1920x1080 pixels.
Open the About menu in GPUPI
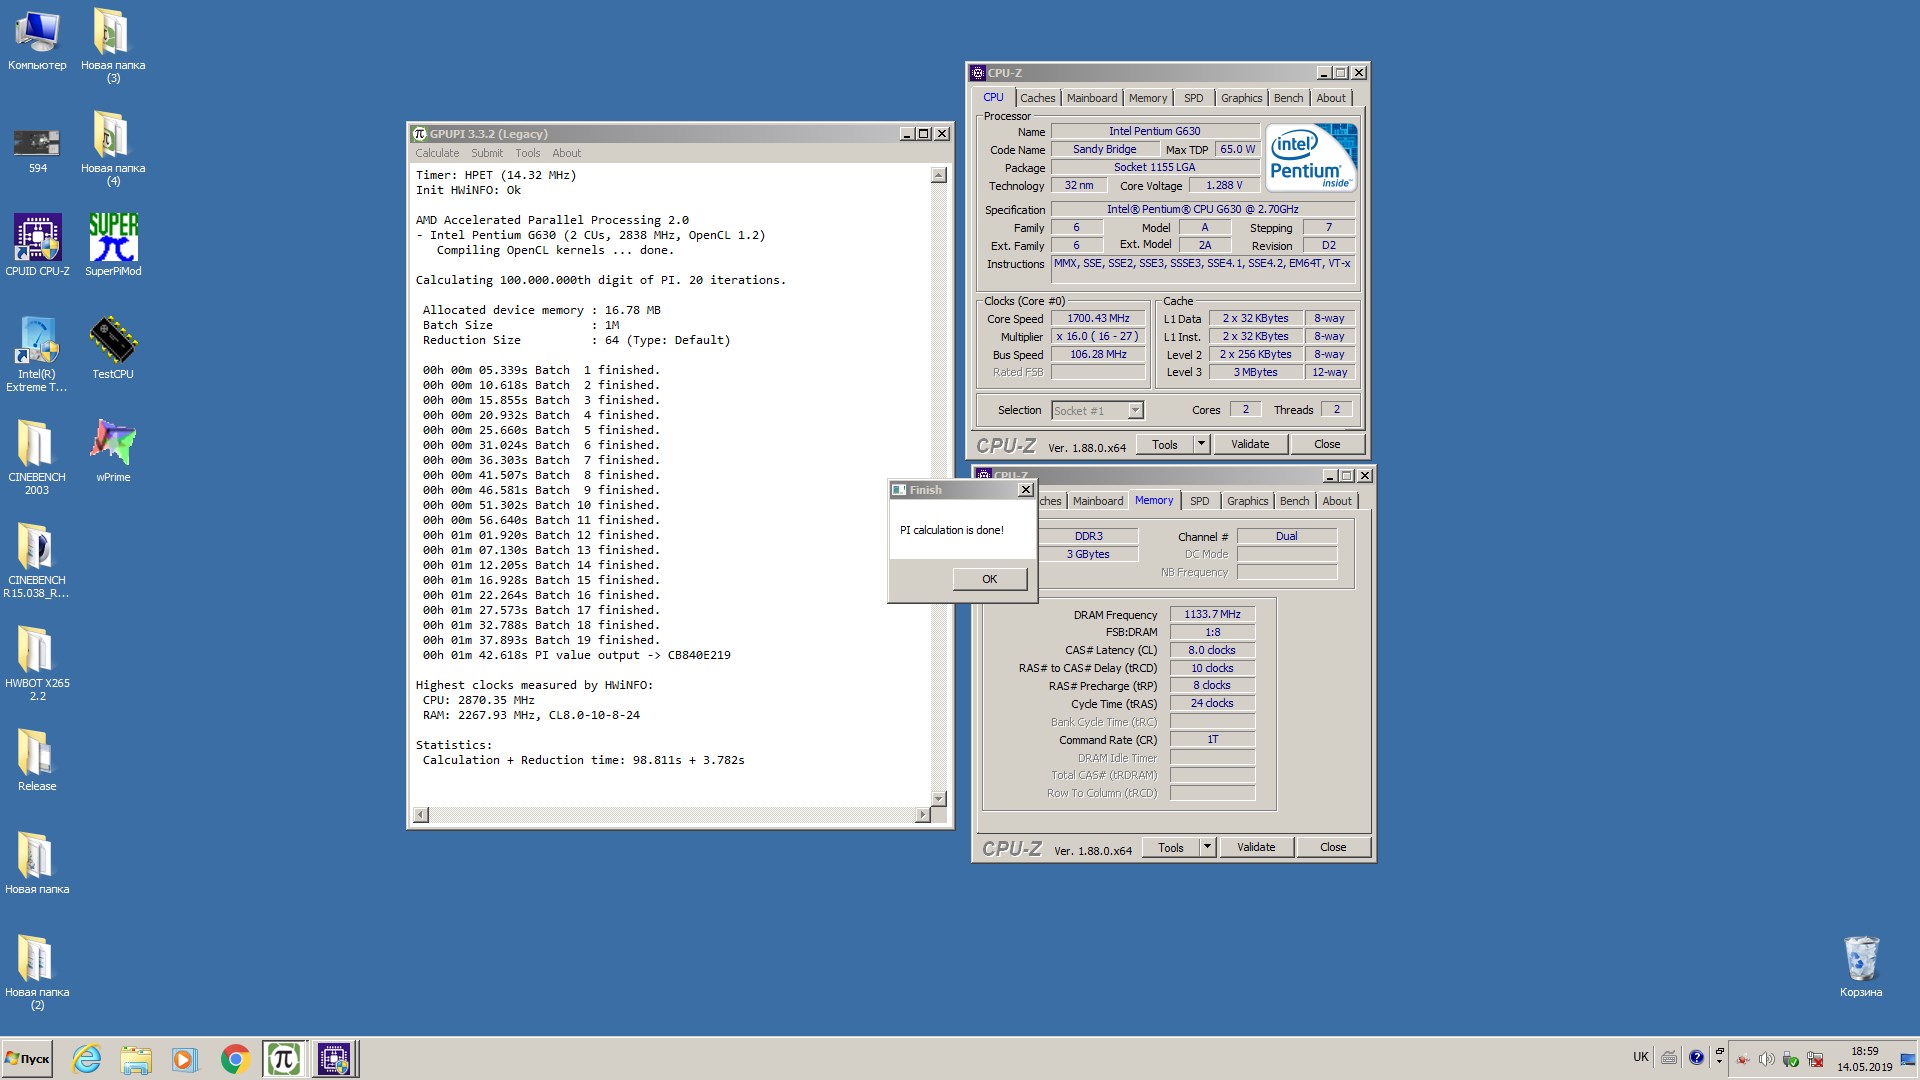coord(566,153)
